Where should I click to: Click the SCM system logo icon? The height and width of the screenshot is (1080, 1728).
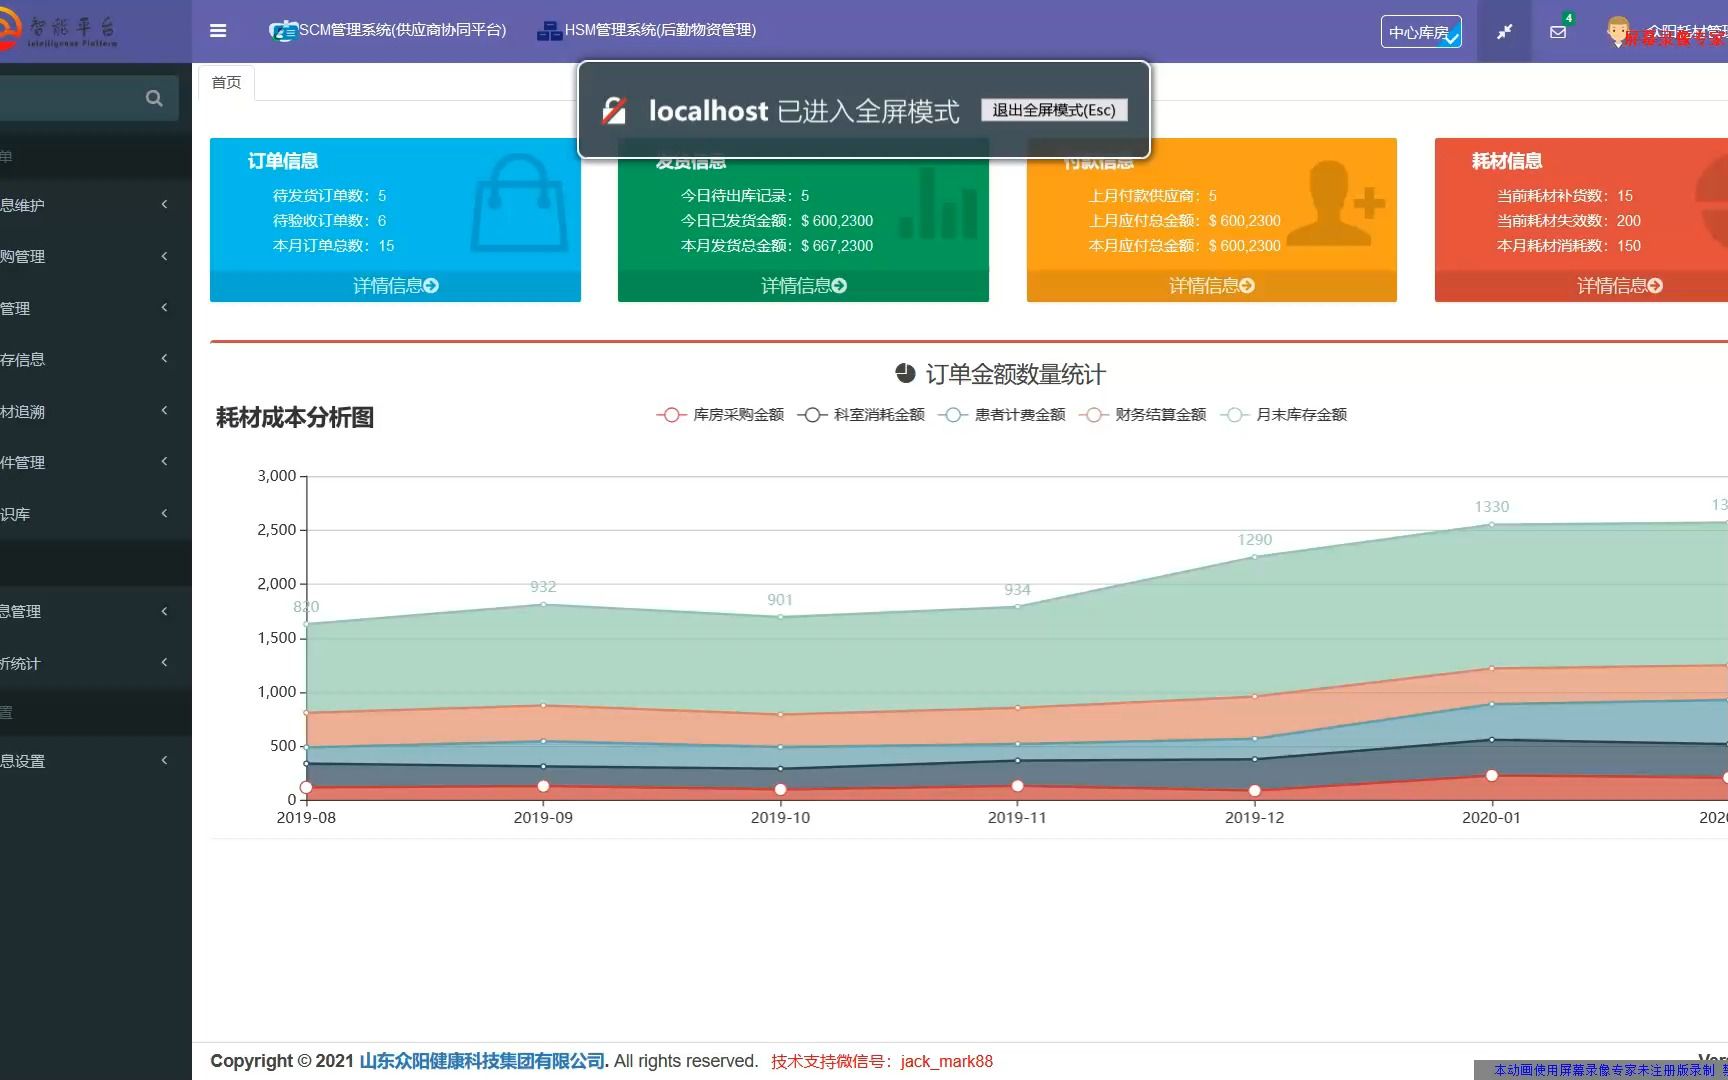coord(282,31)
